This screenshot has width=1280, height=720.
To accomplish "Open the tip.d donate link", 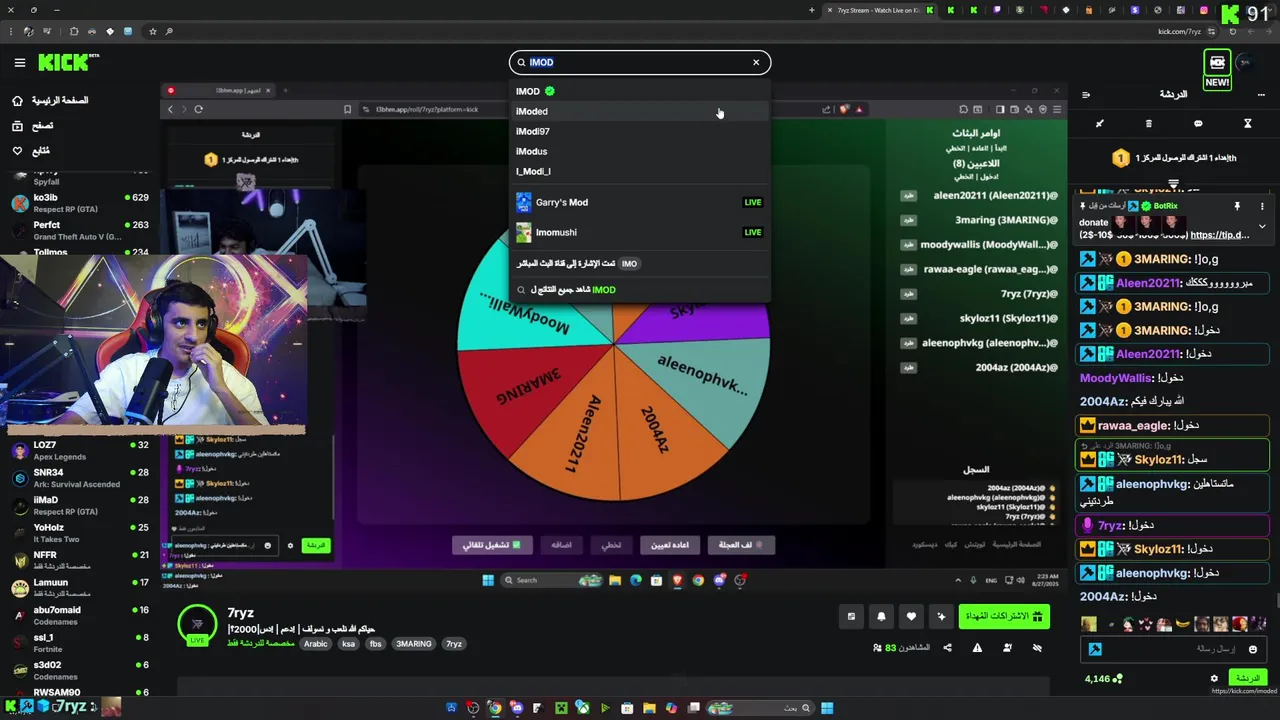I will point(1219,235).
